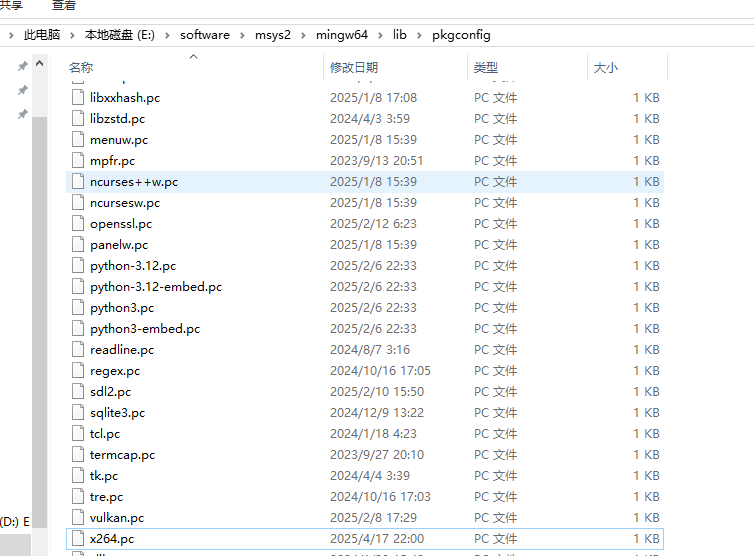
Task: Jump to the lib folder breadcrumb
Action: (x=400, y=35)
